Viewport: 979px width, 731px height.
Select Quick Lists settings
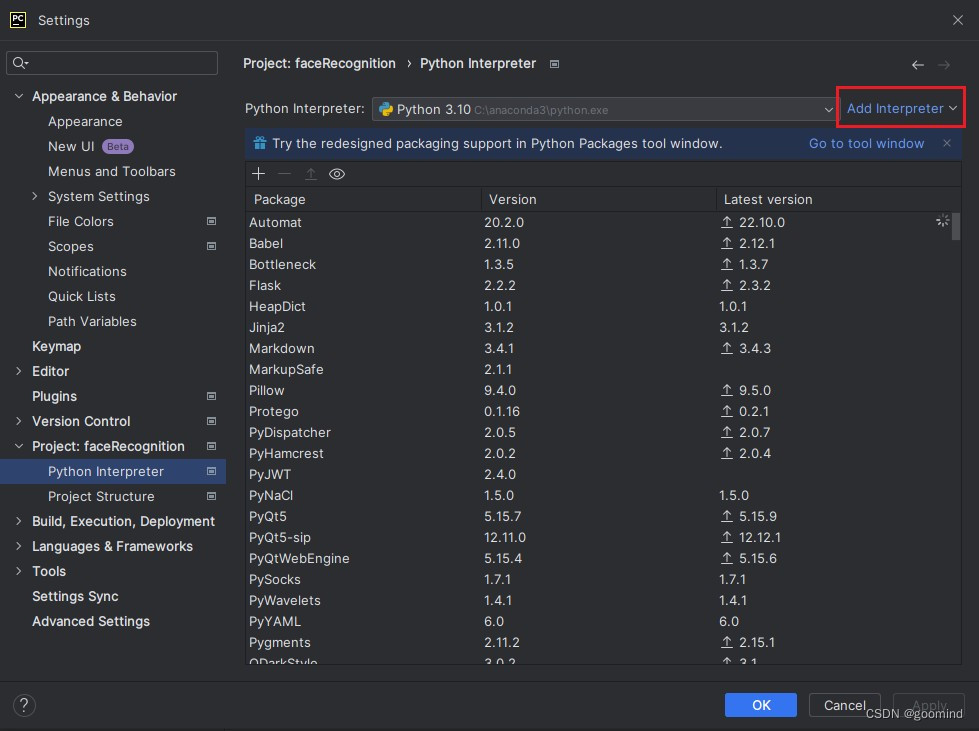click(x=82, y=296)
